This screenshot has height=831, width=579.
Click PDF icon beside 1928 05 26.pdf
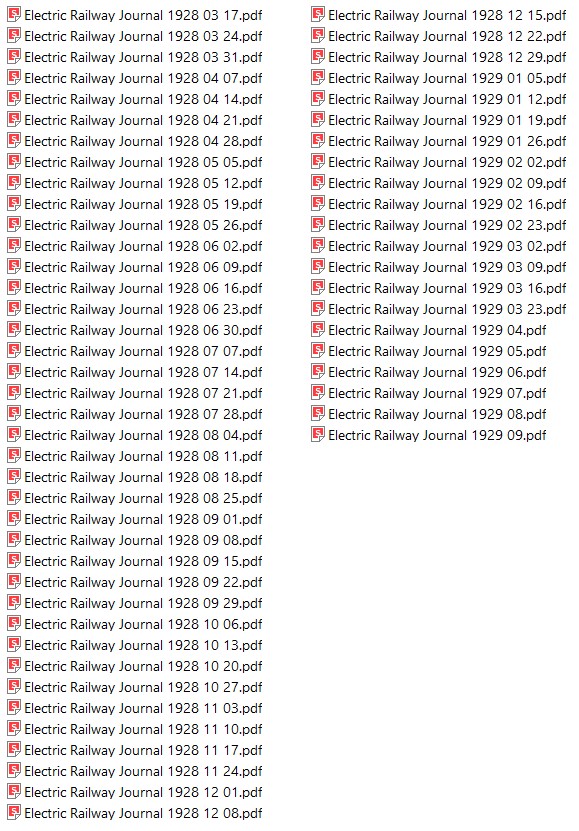[14, 225]
